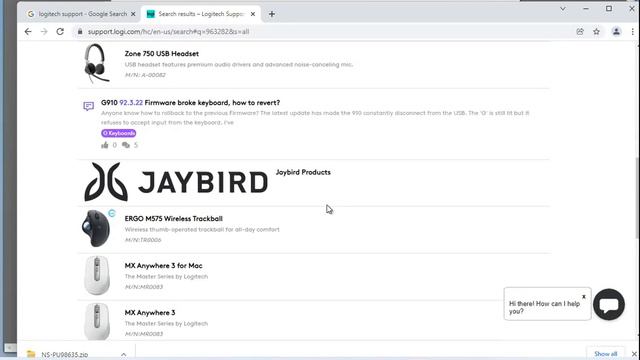Click the M/N: TR0006 model number
The width and height of the screenshot is (640, 360).
point(143,240)
